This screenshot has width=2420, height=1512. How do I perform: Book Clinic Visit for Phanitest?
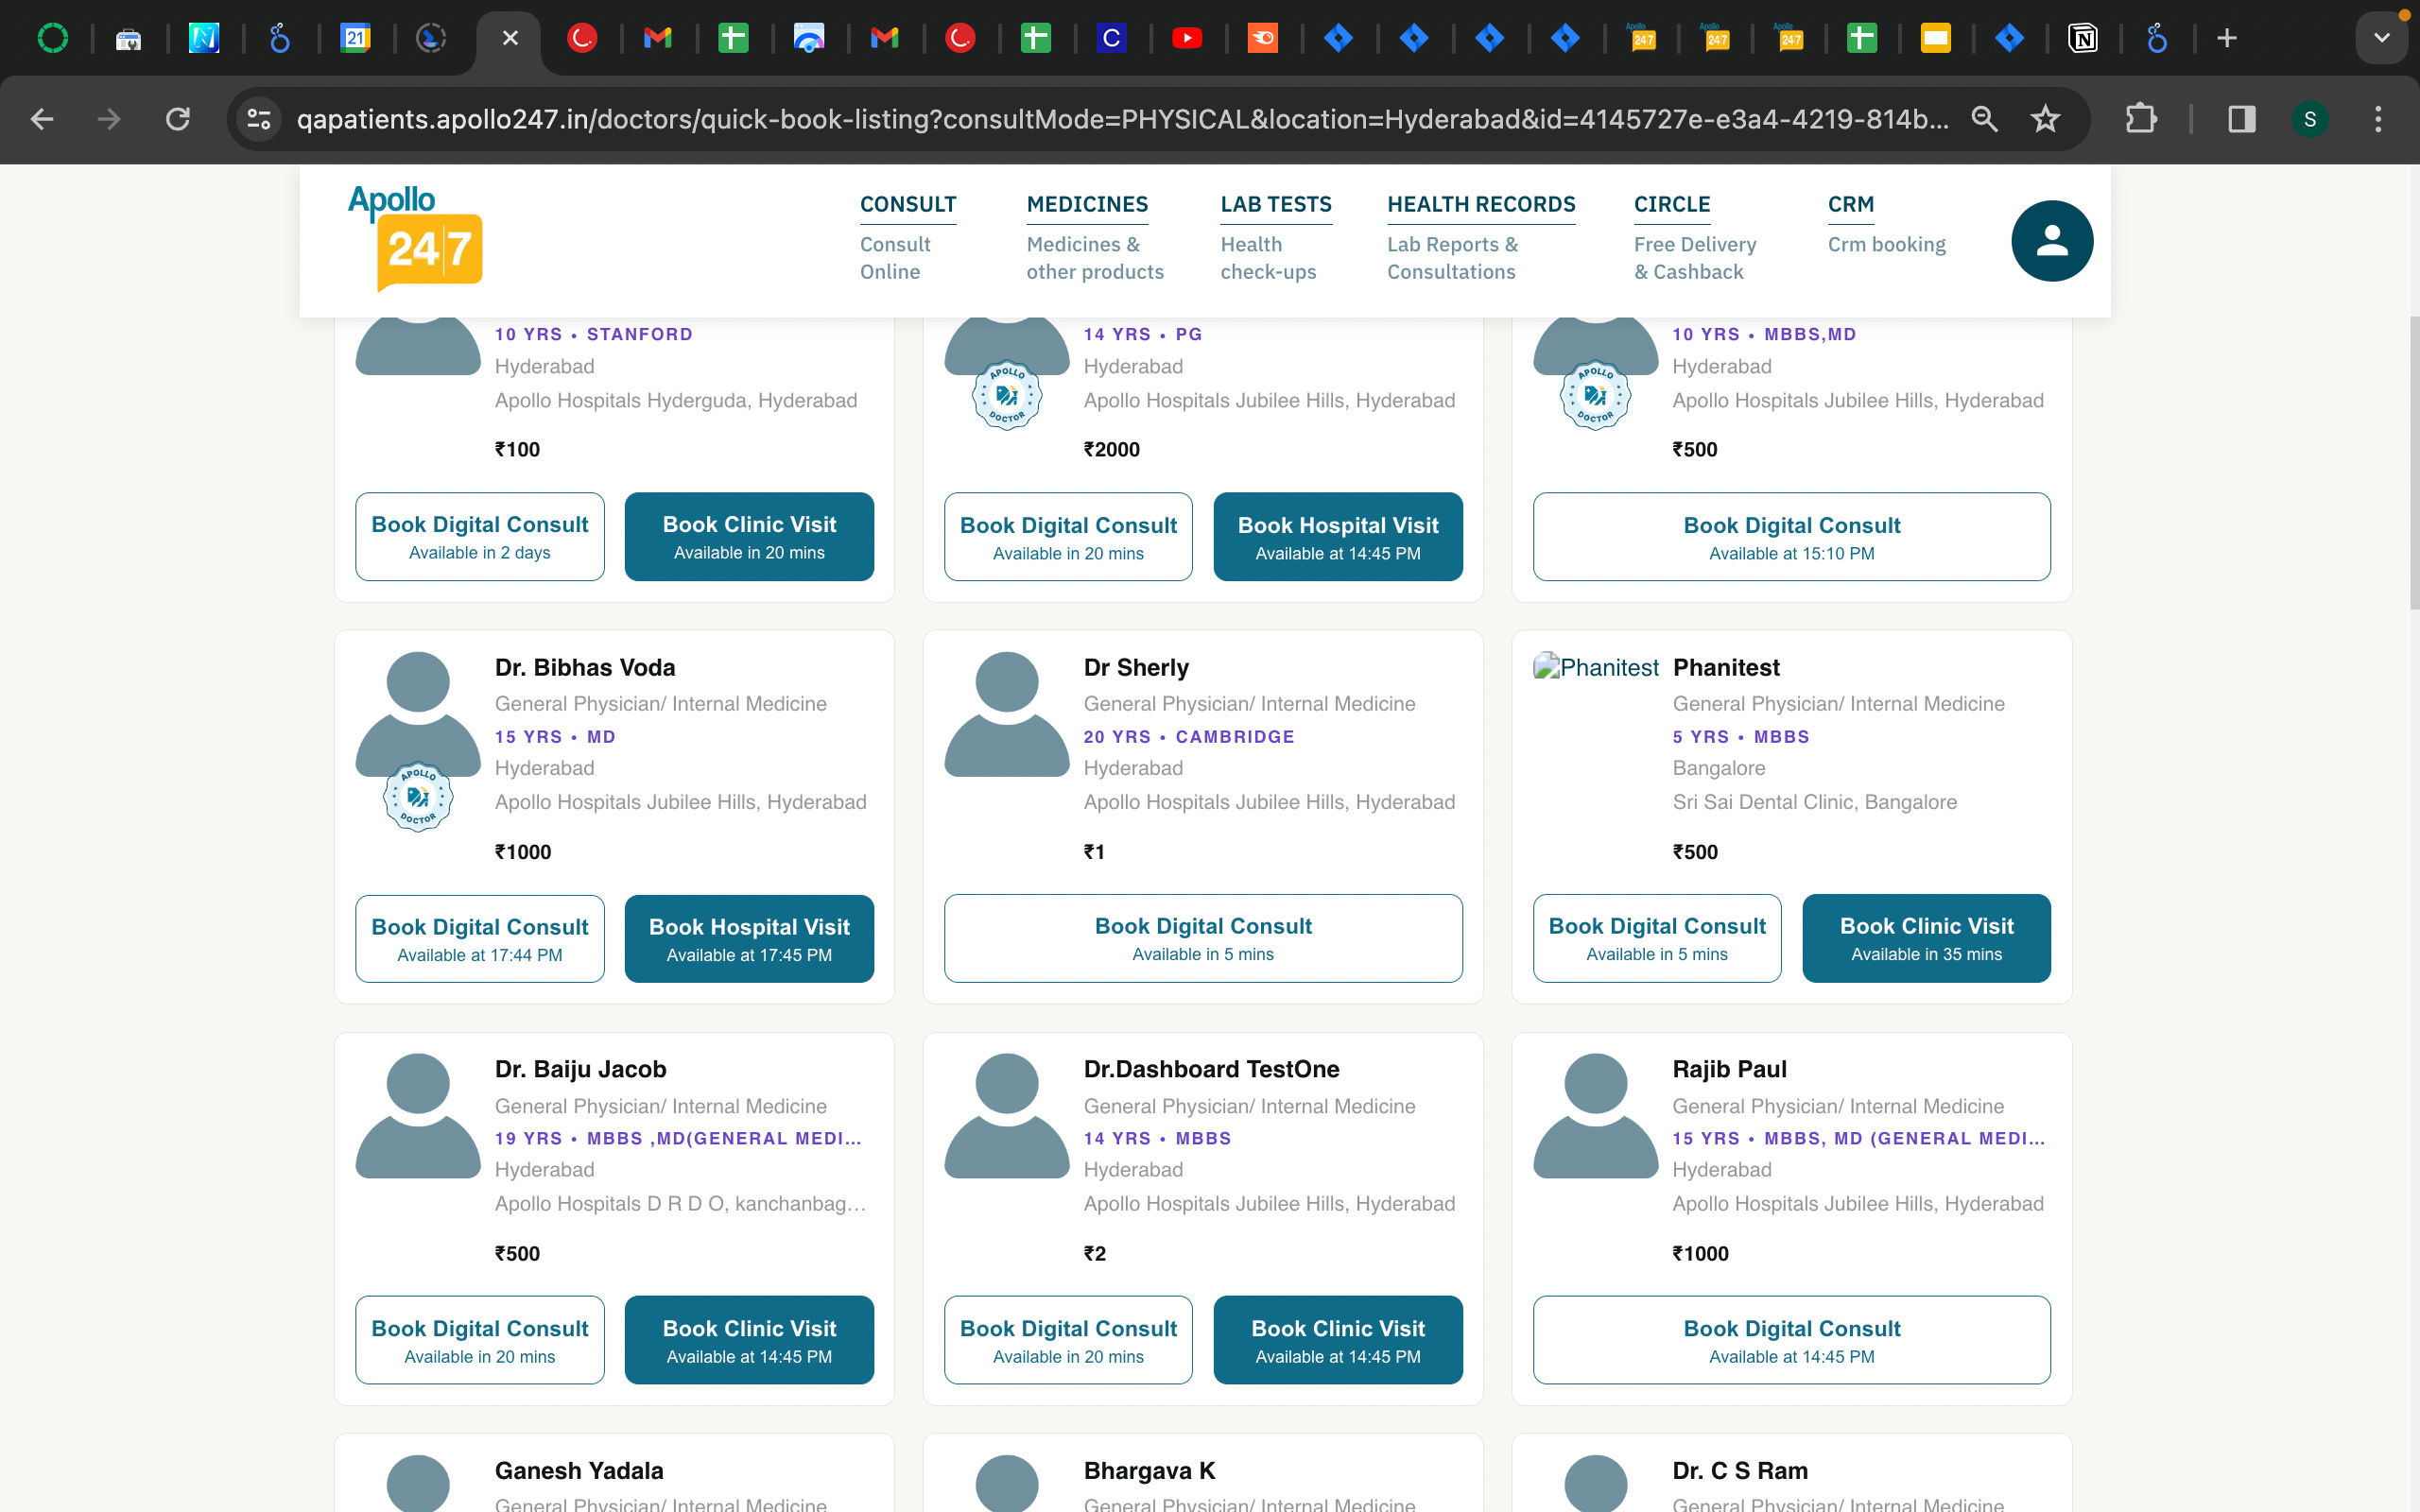(1925, 938)
